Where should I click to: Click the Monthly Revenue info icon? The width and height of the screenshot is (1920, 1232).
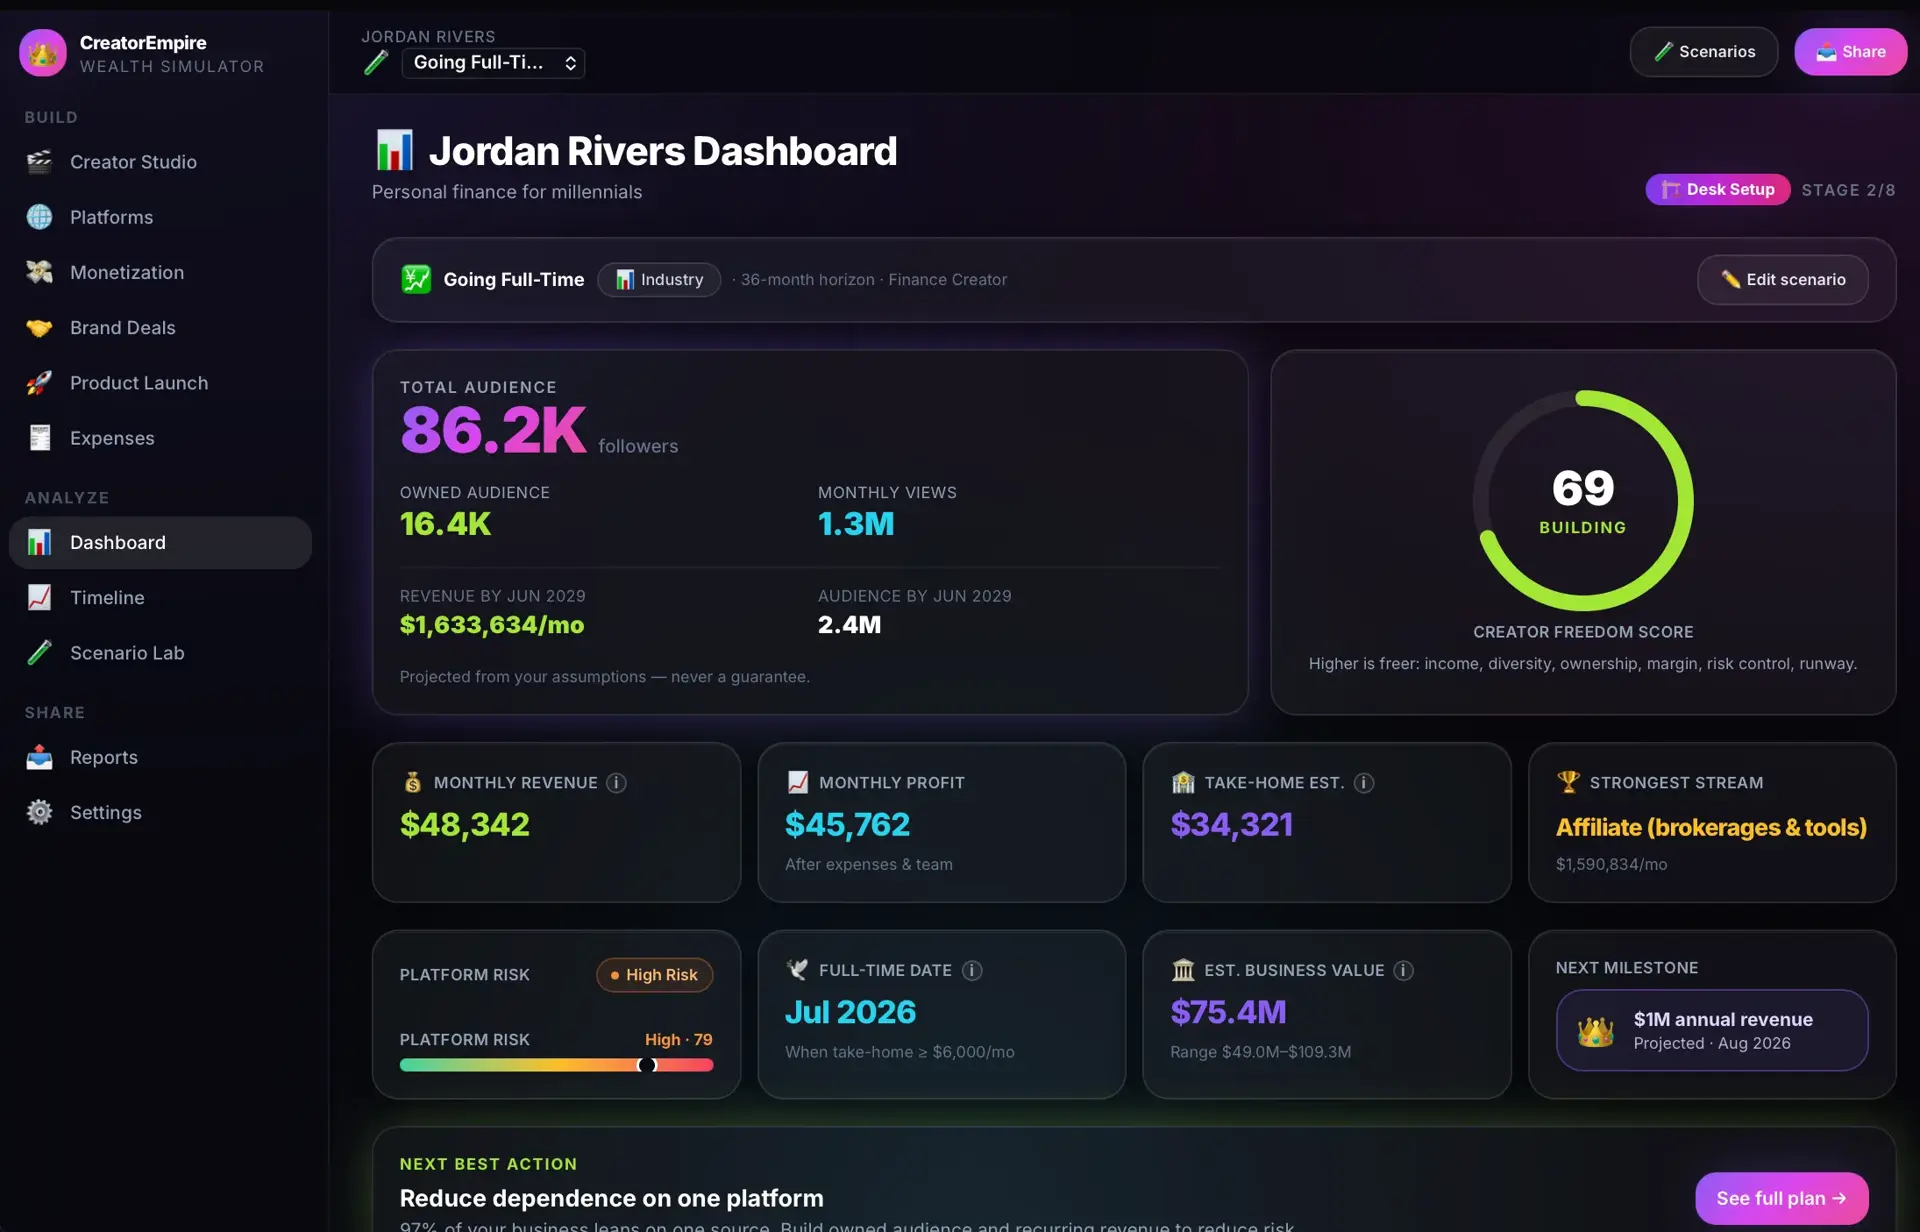click(616, 783)
